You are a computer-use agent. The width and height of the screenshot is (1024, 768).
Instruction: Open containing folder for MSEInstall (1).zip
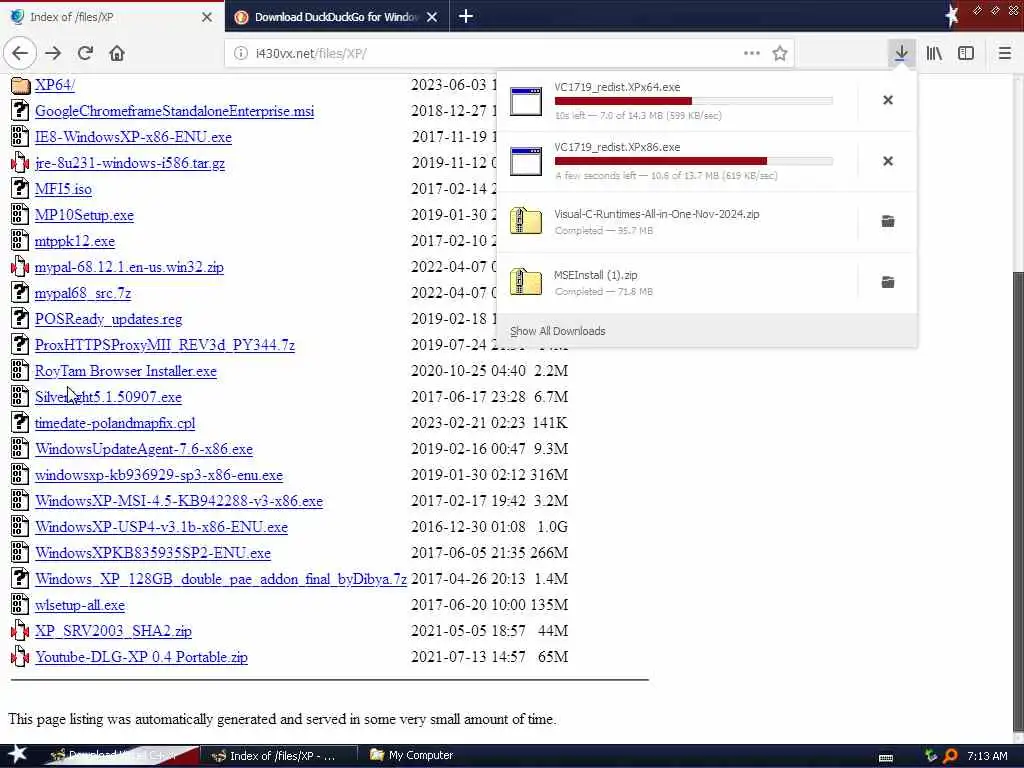click(888, 282)
